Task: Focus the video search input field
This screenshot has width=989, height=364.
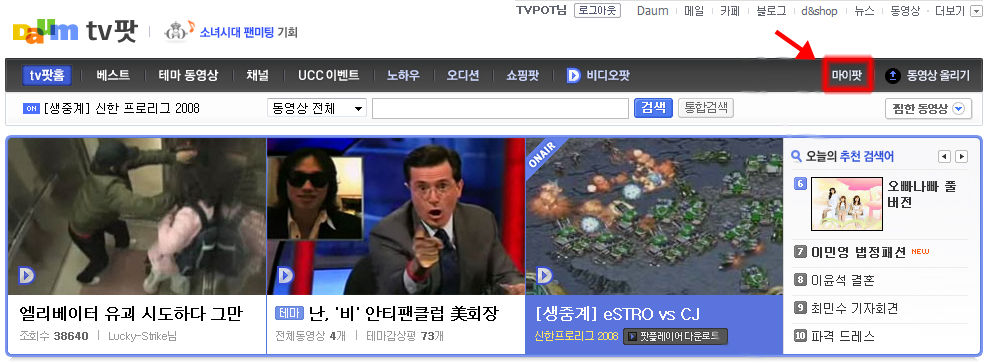Action: tap(500, 109)
